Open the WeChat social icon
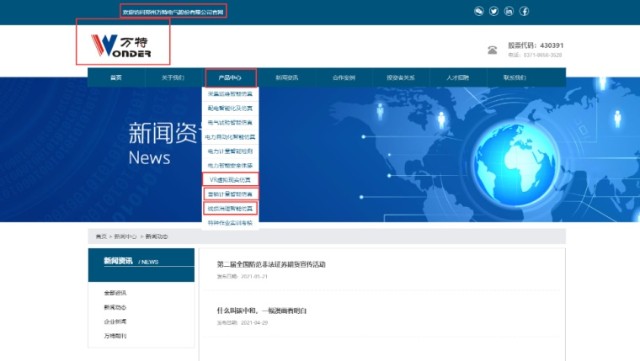This screenshot has width=640, height=361. tap(479, 11)
